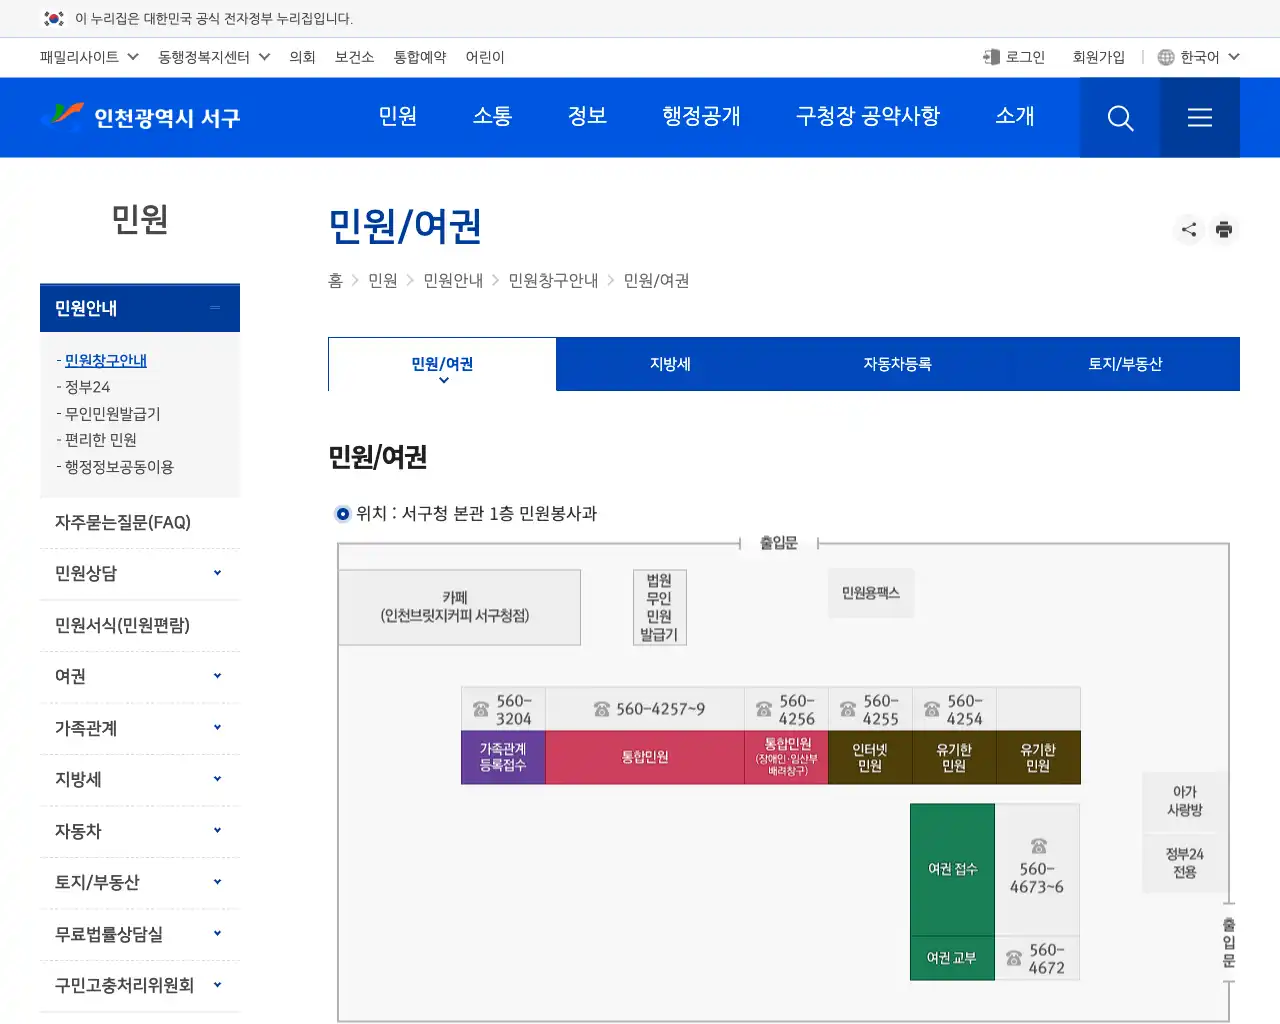The height and width of the screenshot is (1024, 1280).
Task: Open the hamburger menu
Action: point(1199,117)
